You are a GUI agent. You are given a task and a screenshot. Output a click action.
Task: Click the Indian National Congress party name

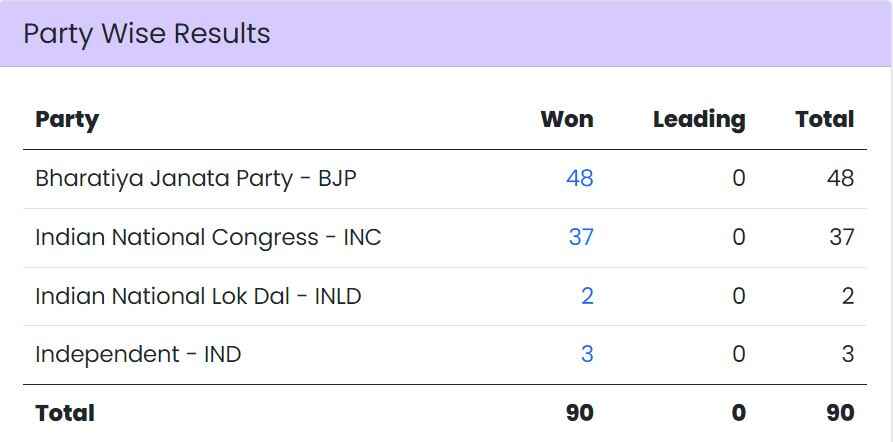[208, 237]
